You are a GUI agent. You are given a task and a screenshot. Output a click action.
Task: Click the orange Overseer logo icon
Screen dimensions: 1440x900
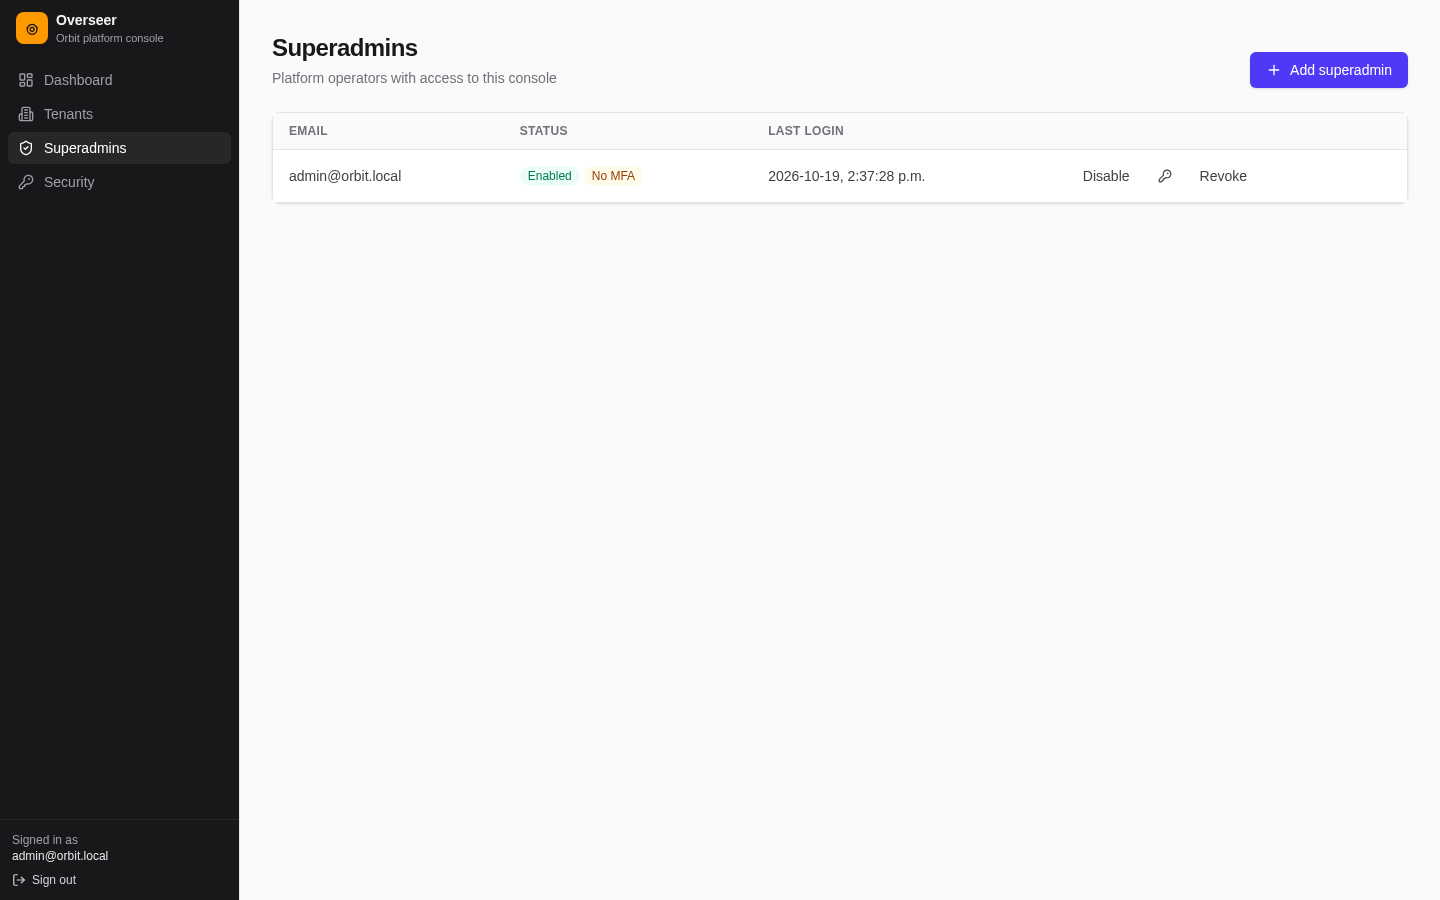click(32, 28)
